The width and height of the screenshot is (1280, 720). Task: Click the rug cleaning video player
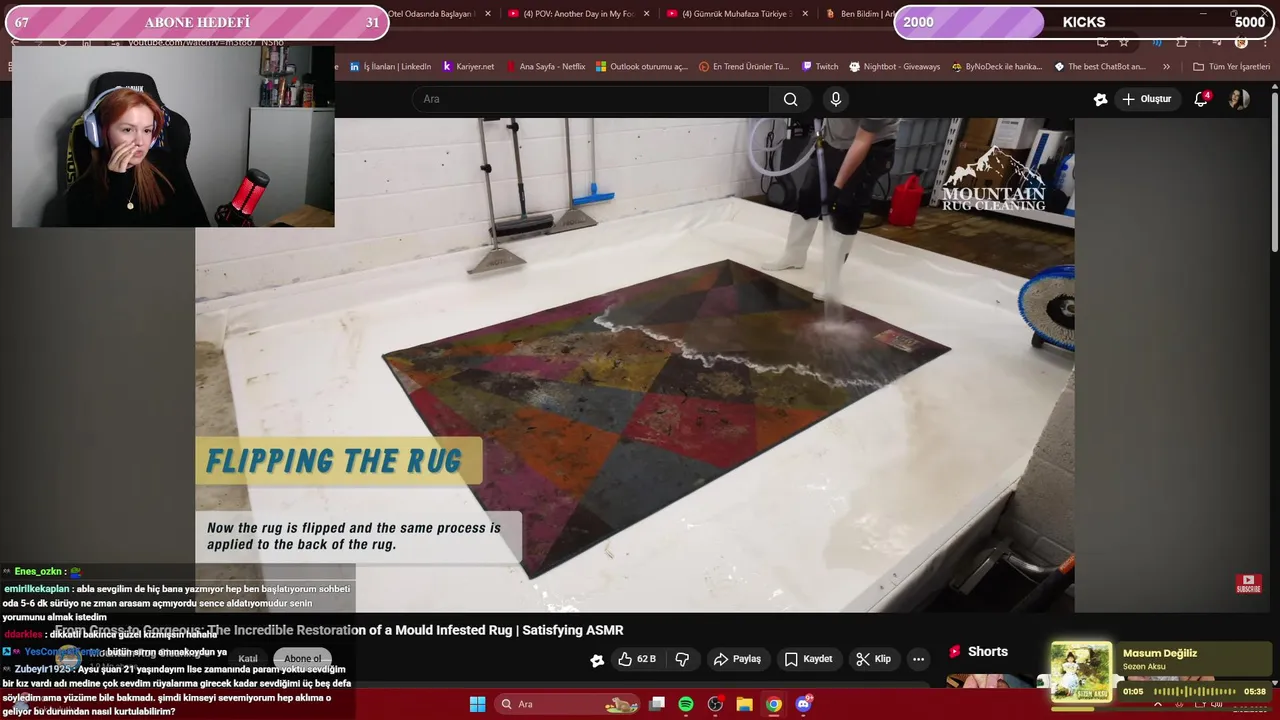pos(634,365)
